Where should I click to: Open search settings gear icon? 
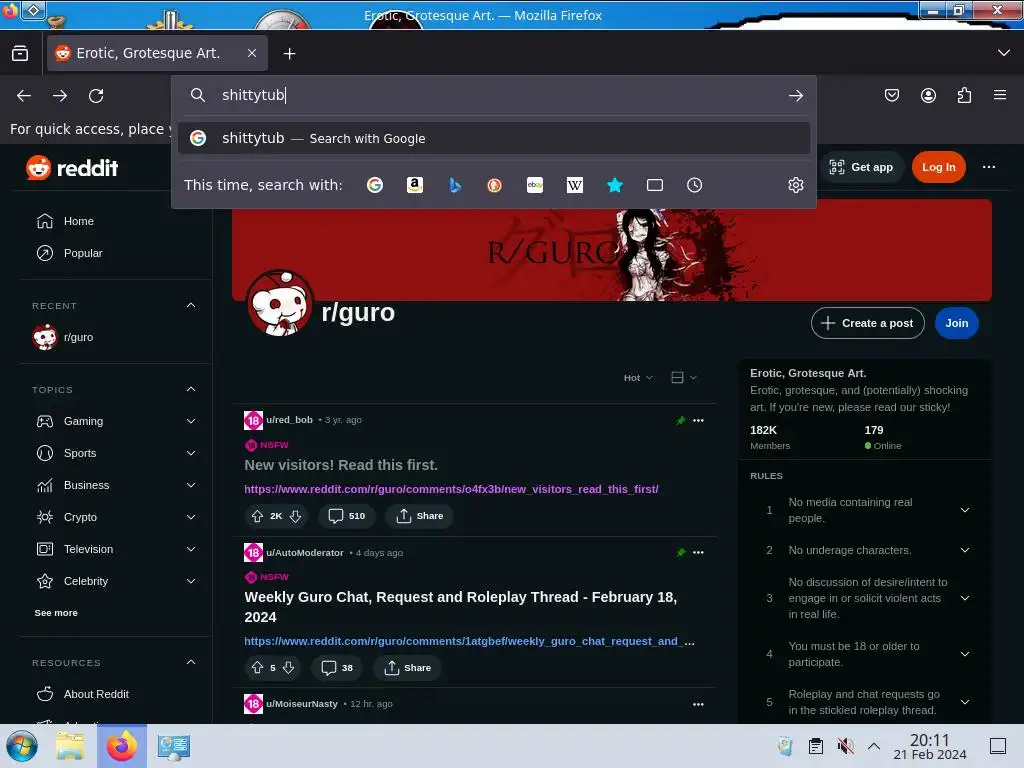click(795, 185)
